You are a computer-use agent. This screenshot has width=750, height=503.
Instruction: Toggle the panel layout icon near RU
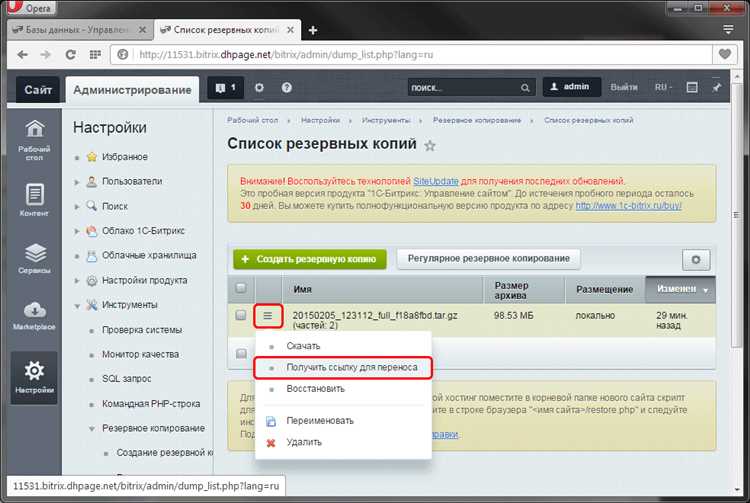pos(692,87)
